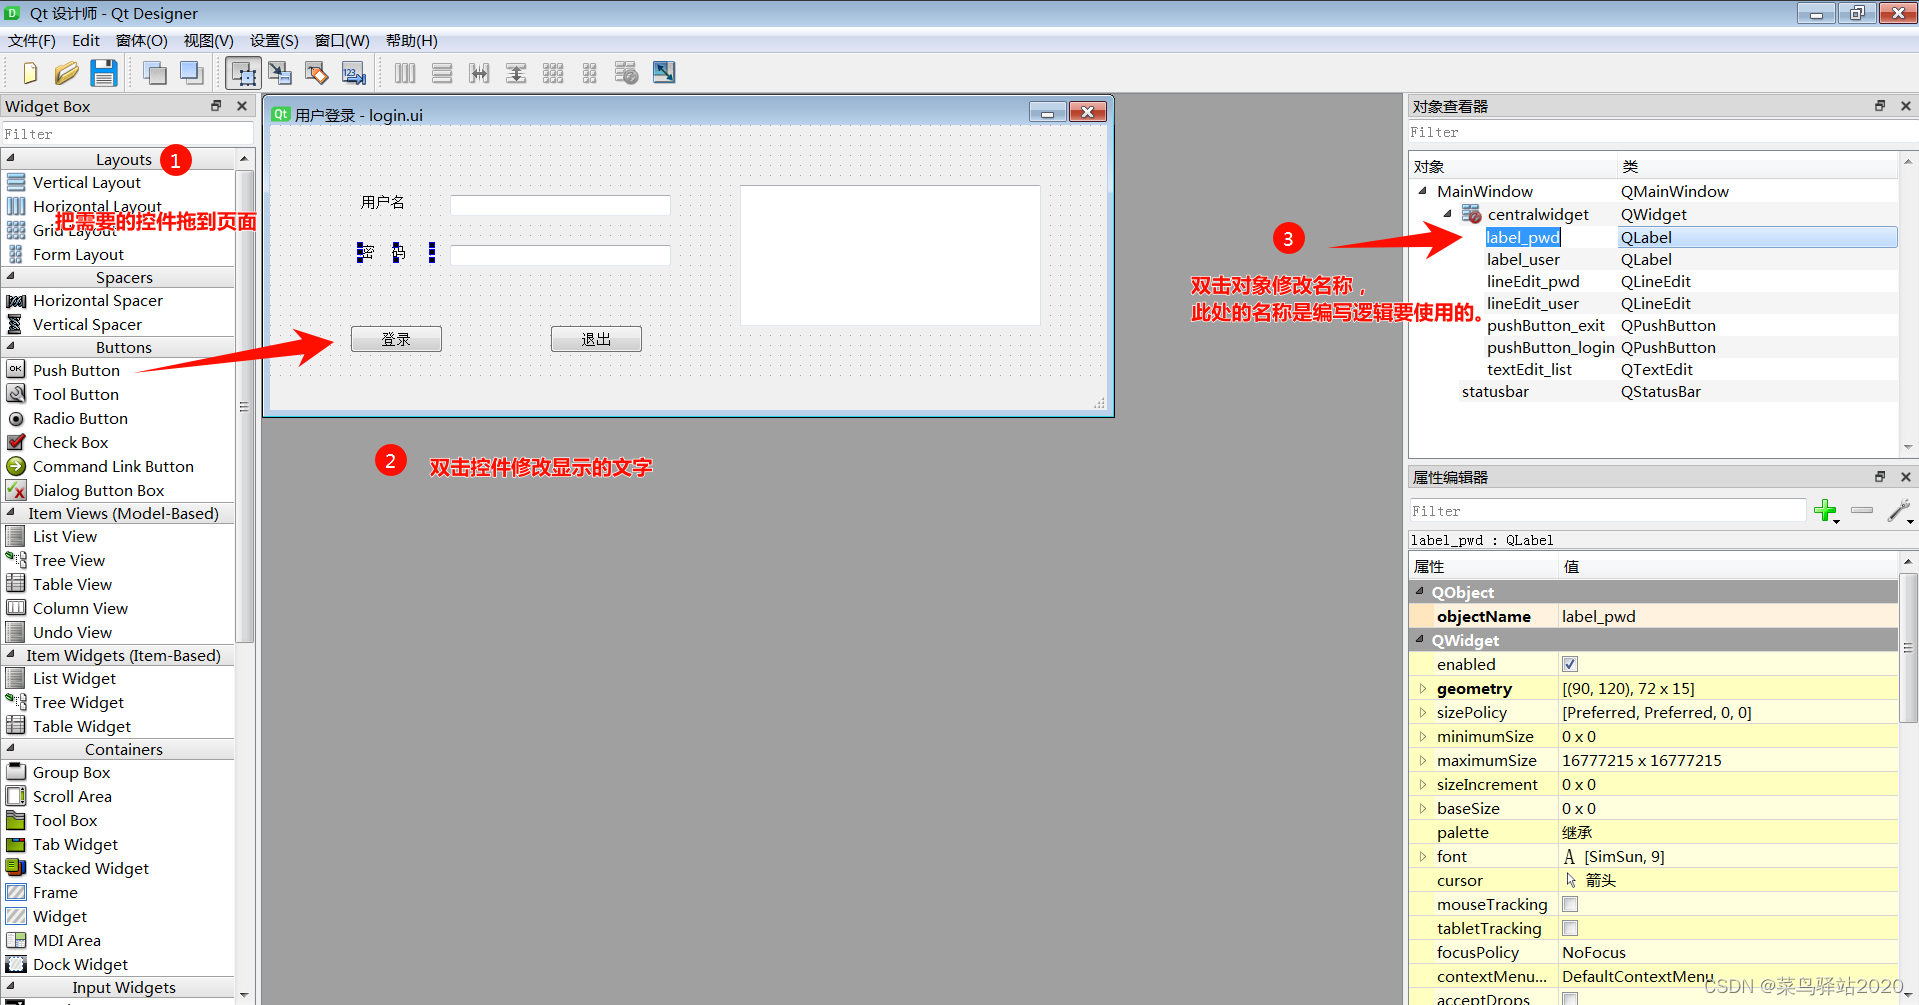This screenshot has height=1005, width=1919.
Task: Click the New form toolbar icon
Action: pyautogui.click(x=29, y=73)
